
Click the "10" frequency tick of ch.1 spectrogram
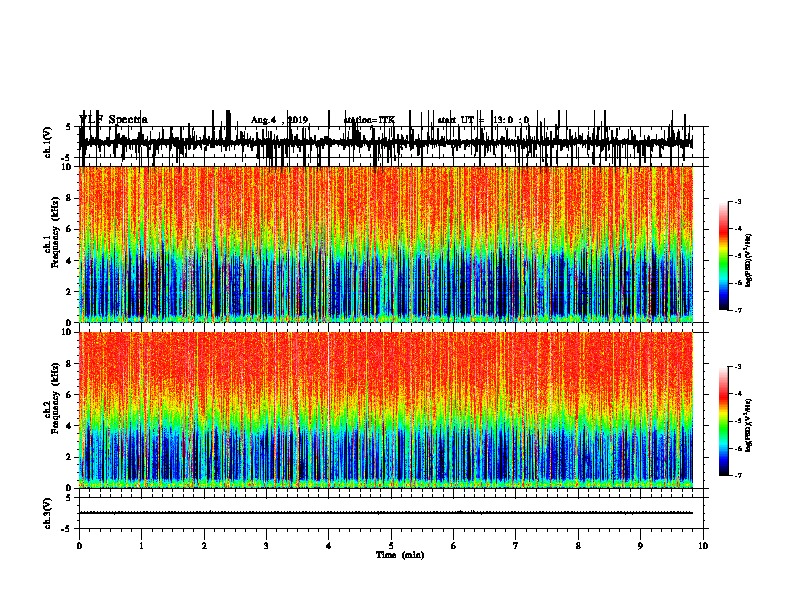68,167
